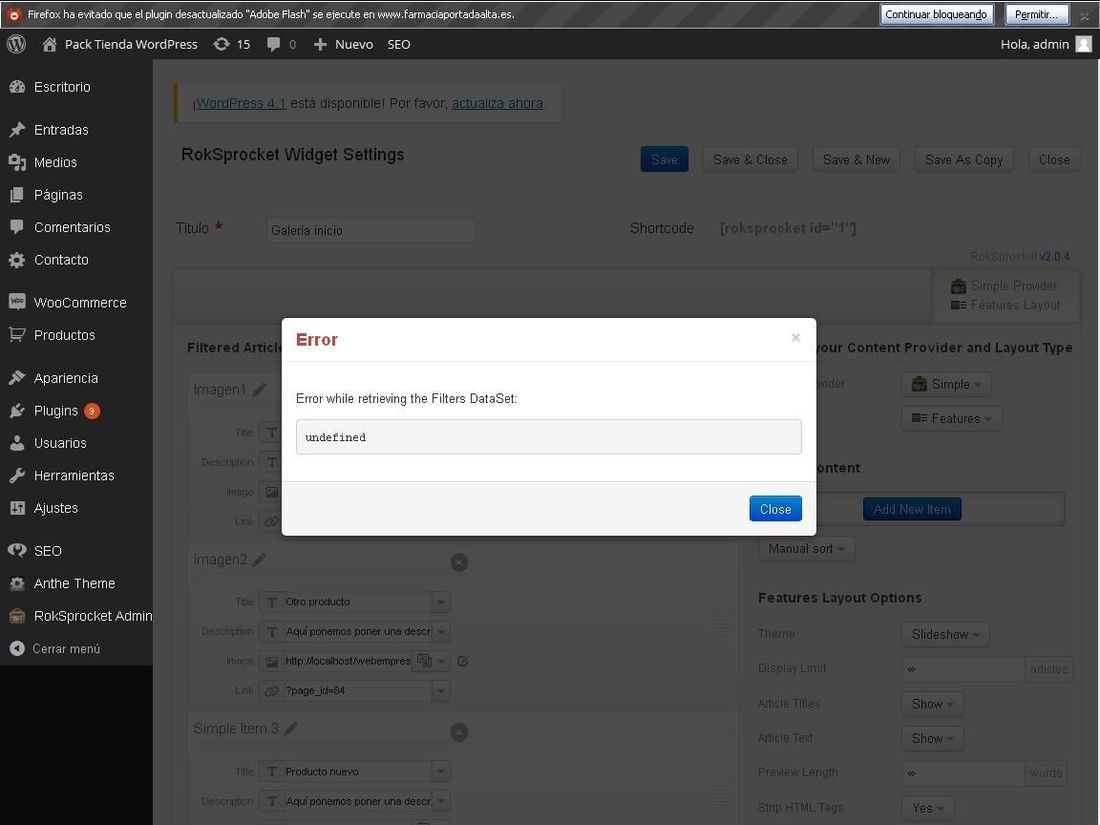The height and width of the screenshot is (825, 1100).
Task: Click the actualiza ahora link
Action: (x=497, y=103)
